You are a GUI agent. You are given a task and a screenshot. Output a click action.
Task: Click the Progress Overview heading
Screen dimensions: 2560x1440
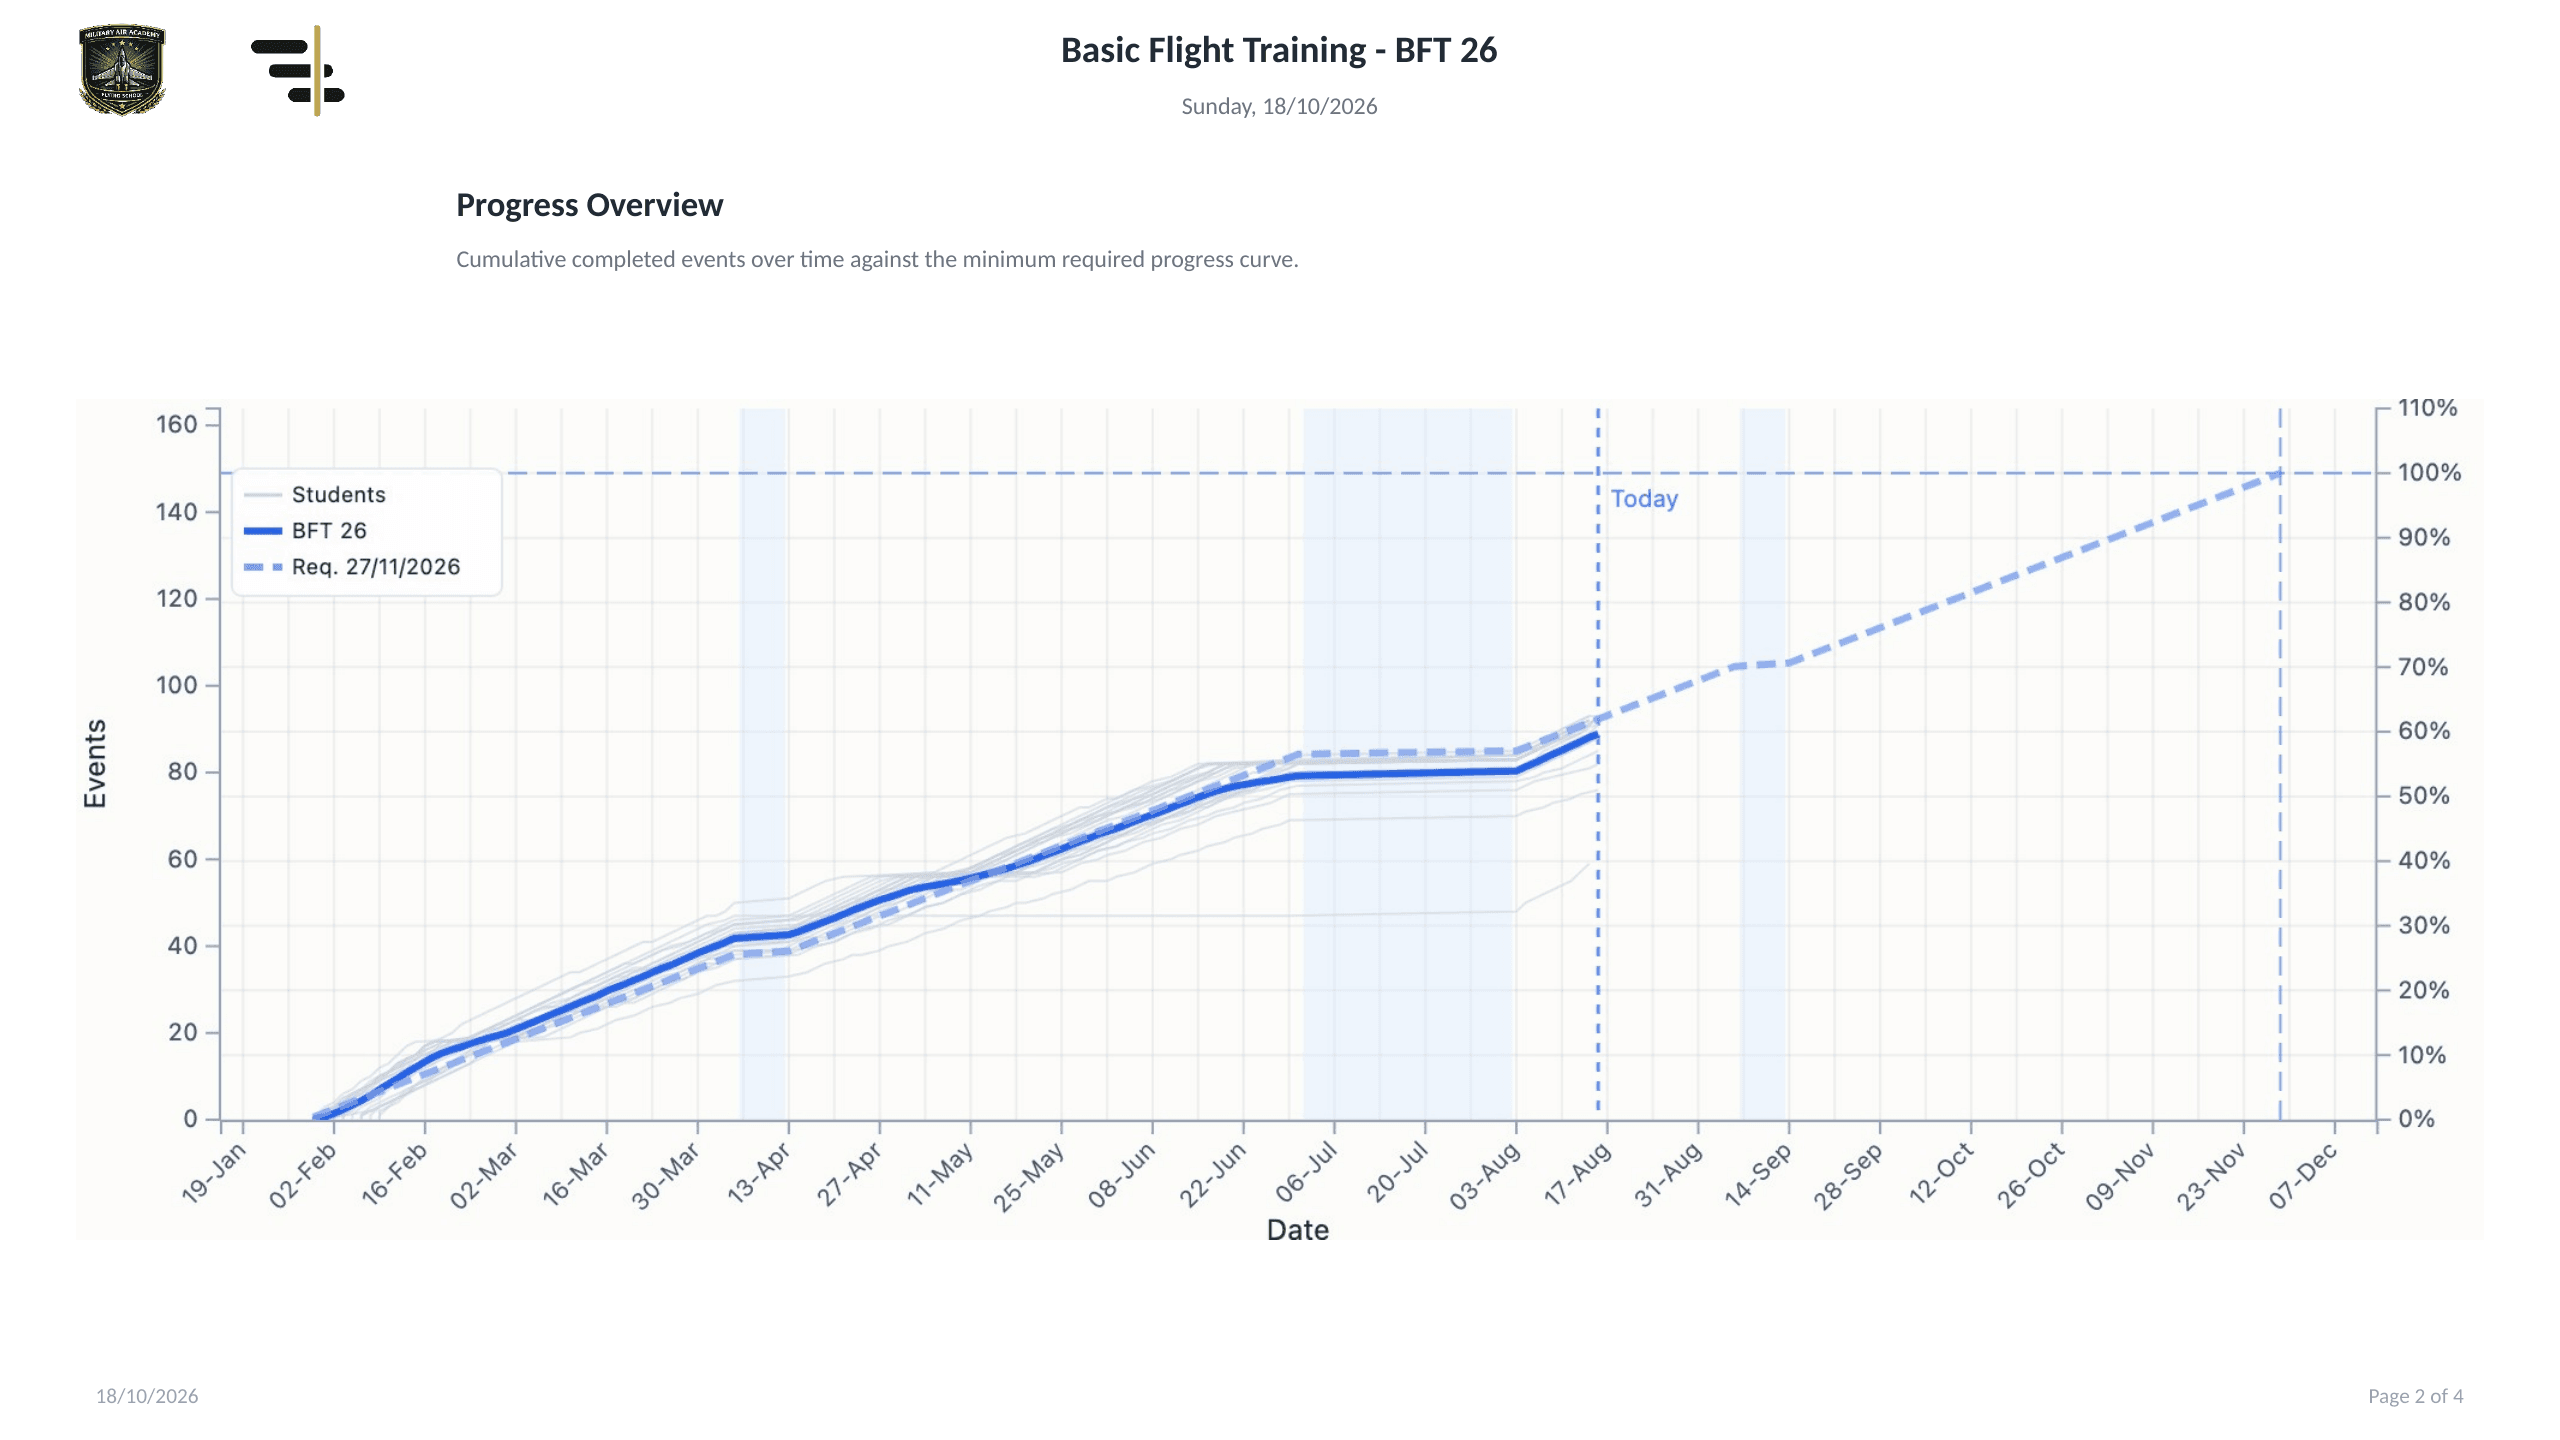589,205
